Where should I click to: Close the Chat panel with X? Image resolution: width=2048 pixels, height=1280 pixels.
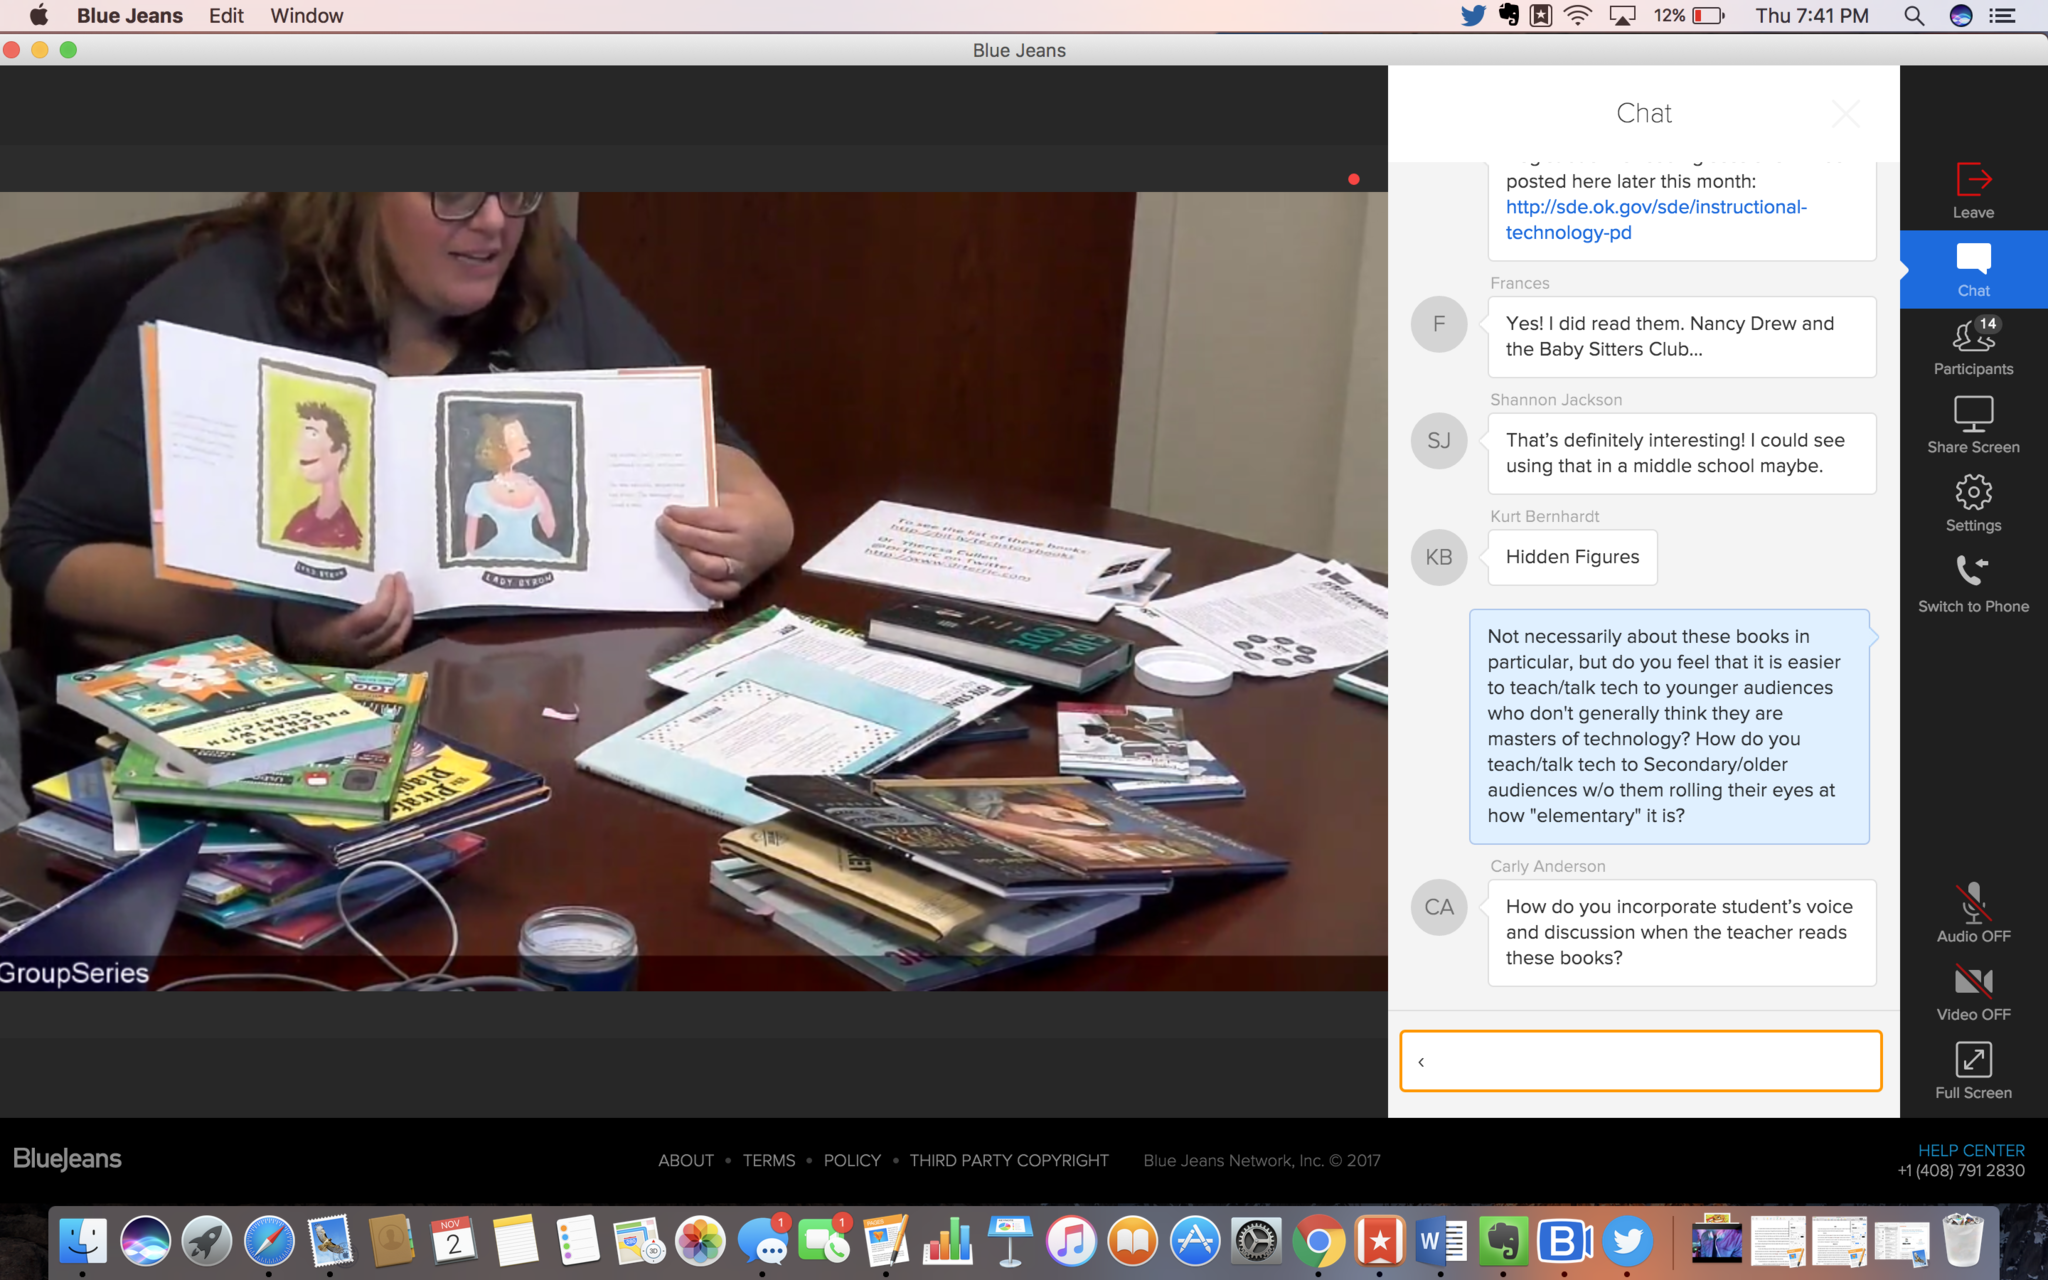click(1846, 114)
